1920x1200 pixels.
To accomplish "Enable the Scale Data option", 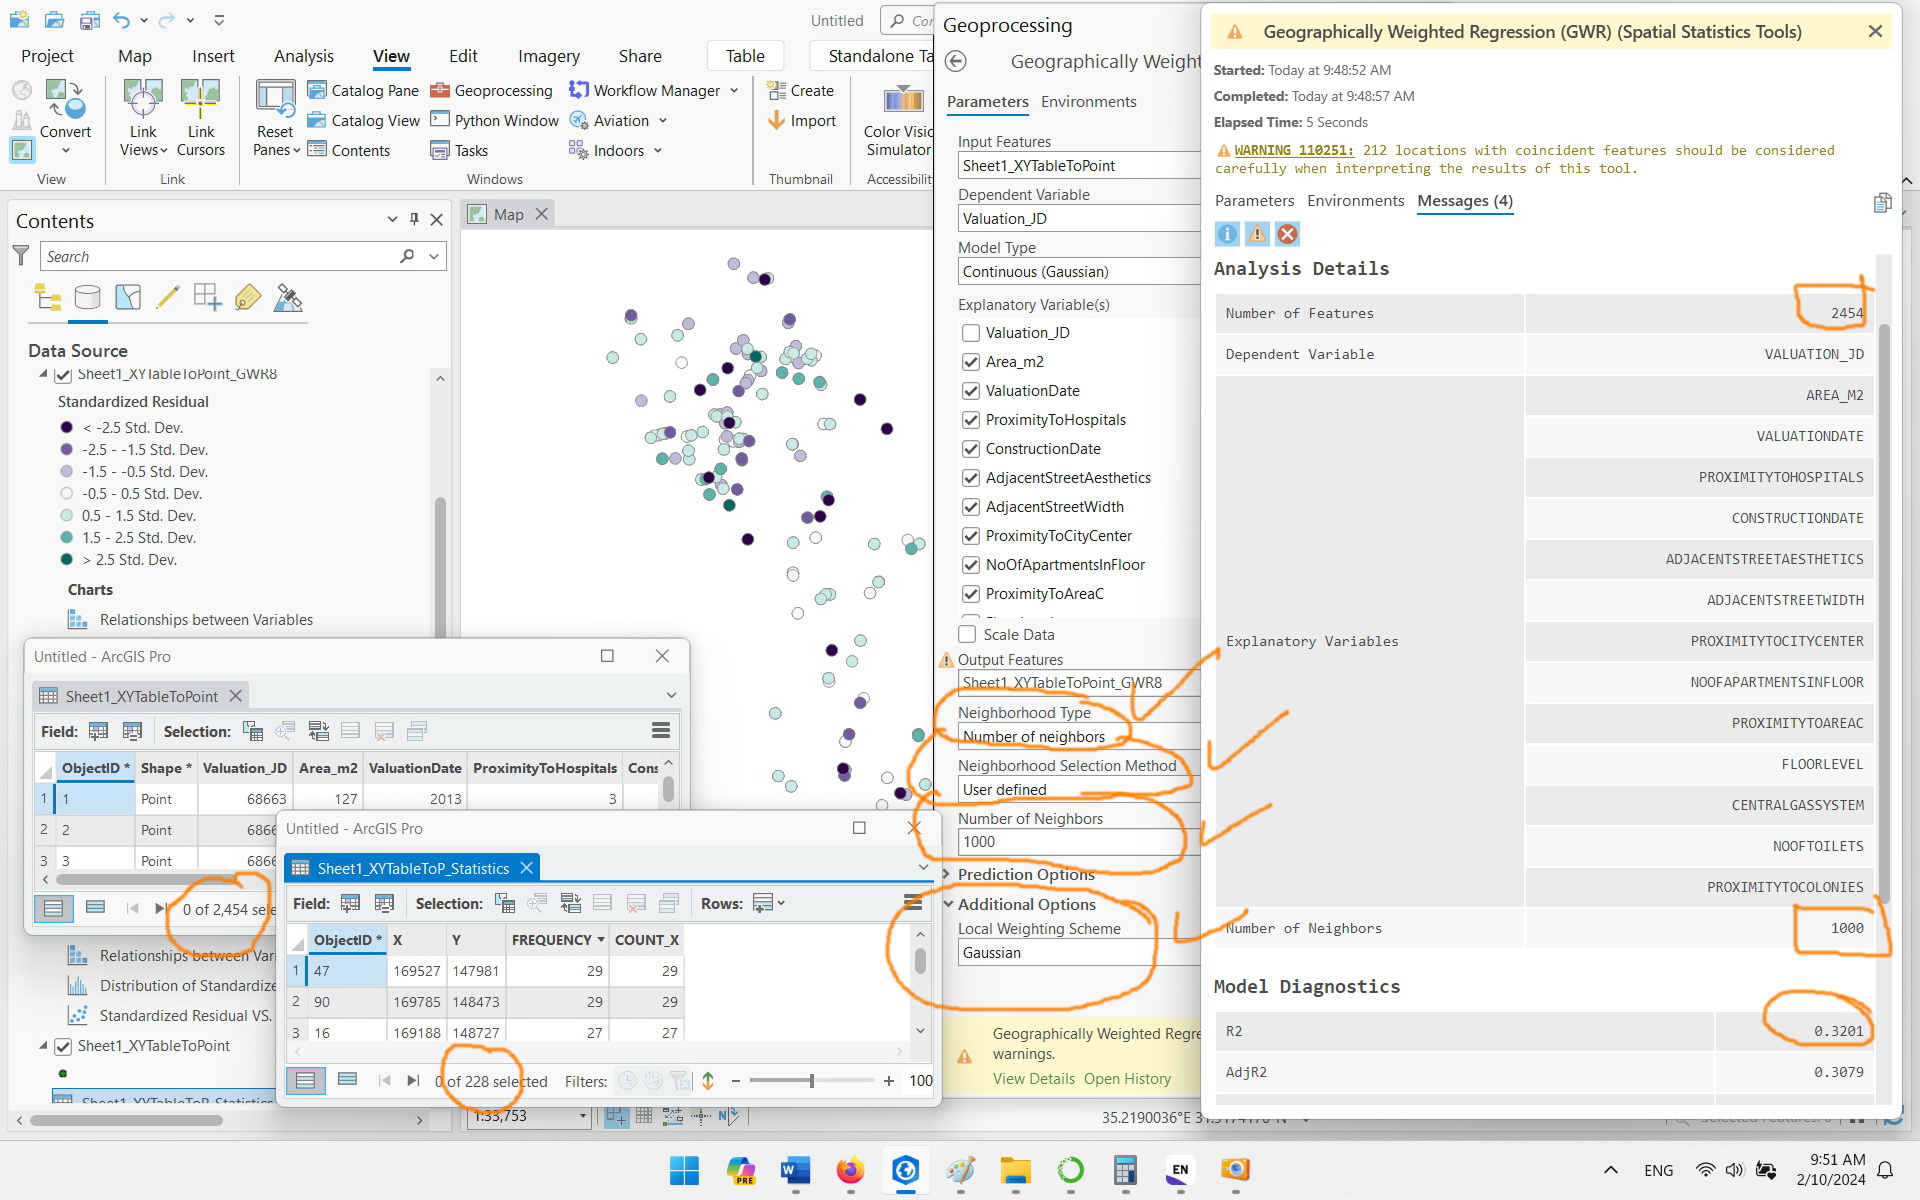I will click(x=966, y=634).
